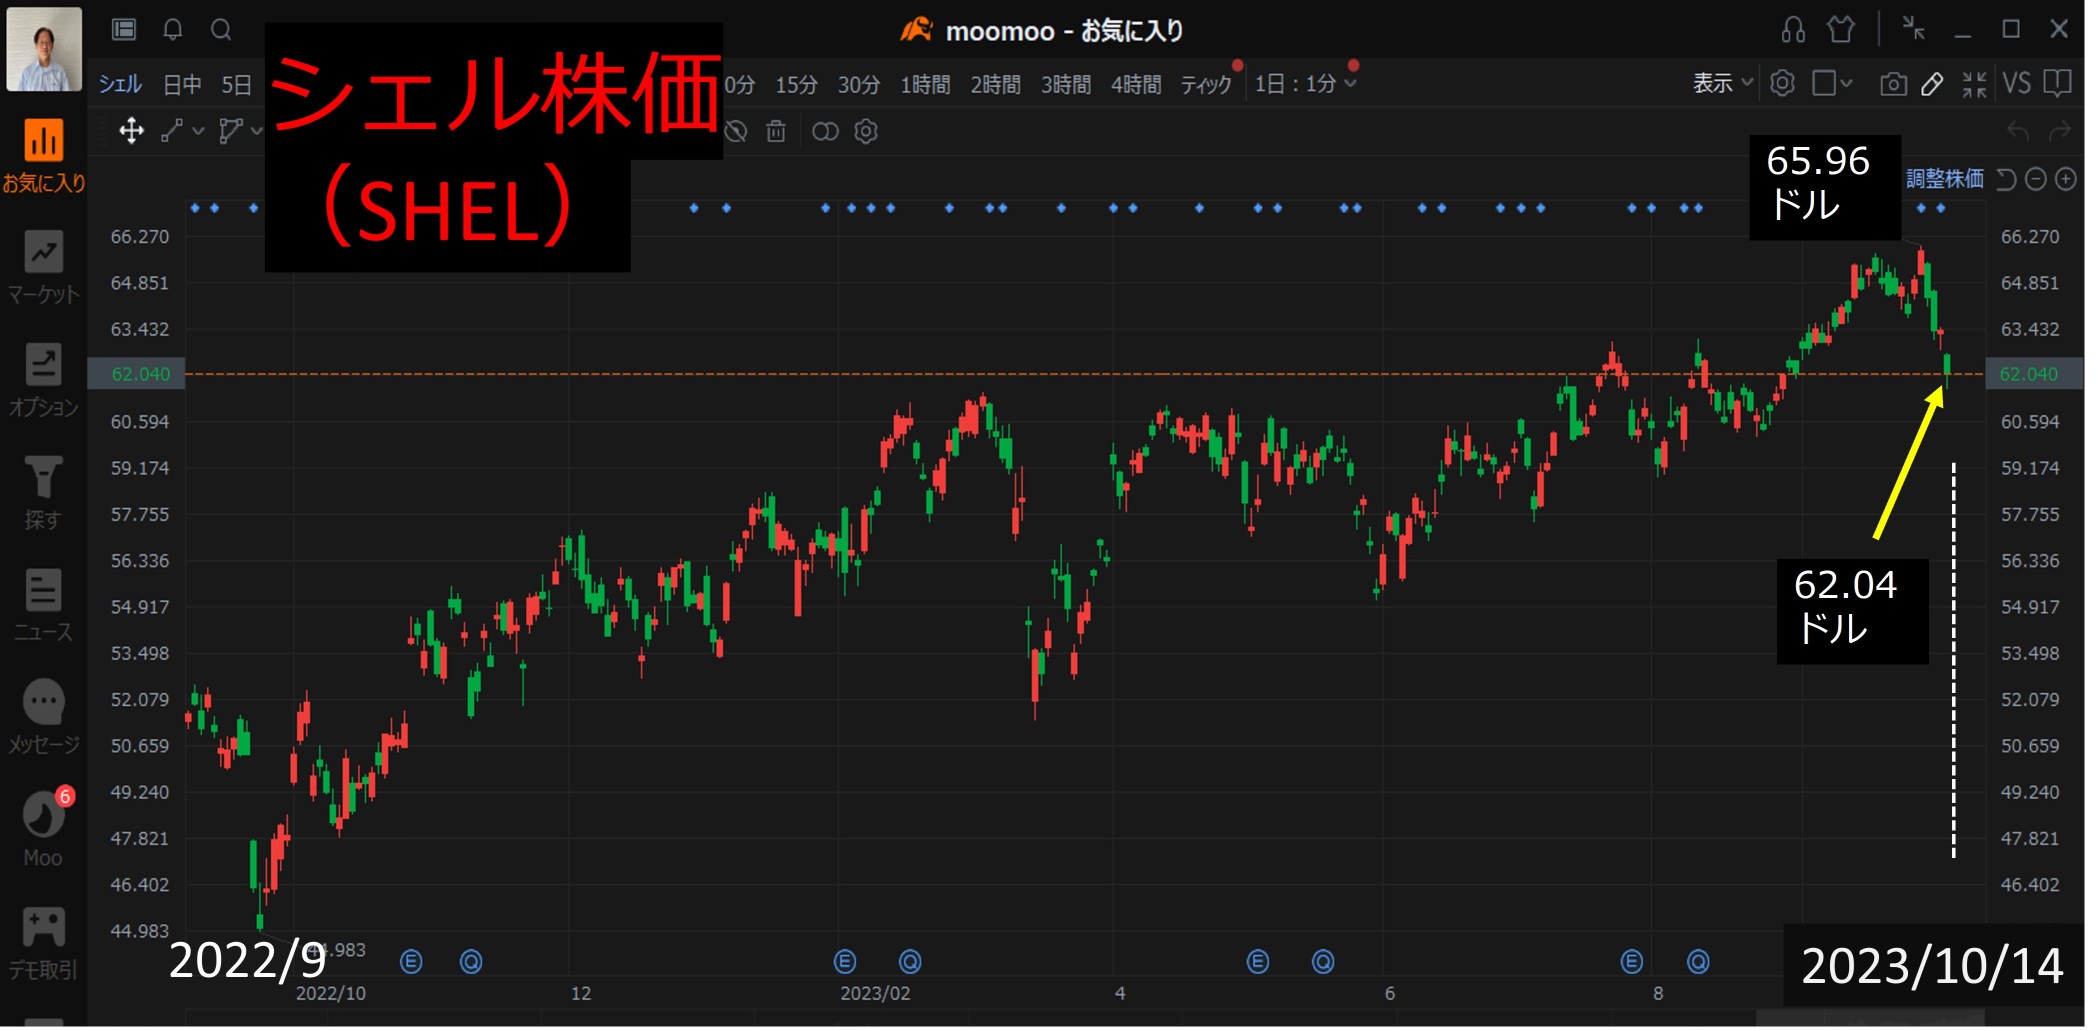Expand the shape tool options arrow
This screenshot has height=1031, width=2098.
pos(257,131)
